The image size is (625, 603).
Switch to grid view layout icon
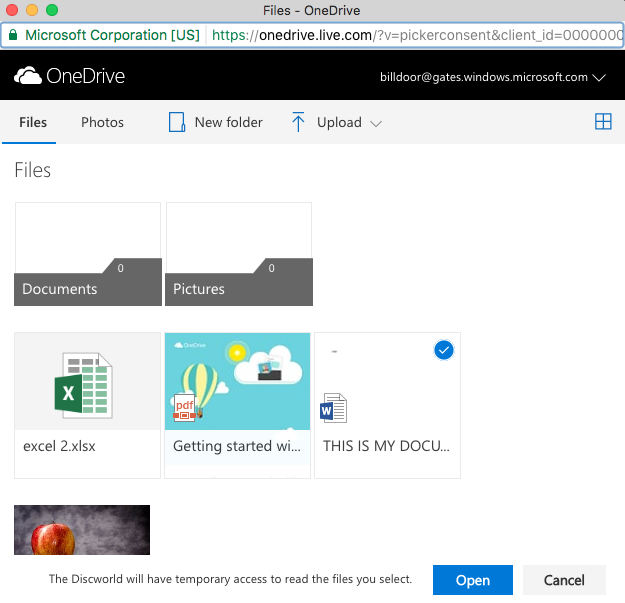[603, 122]
